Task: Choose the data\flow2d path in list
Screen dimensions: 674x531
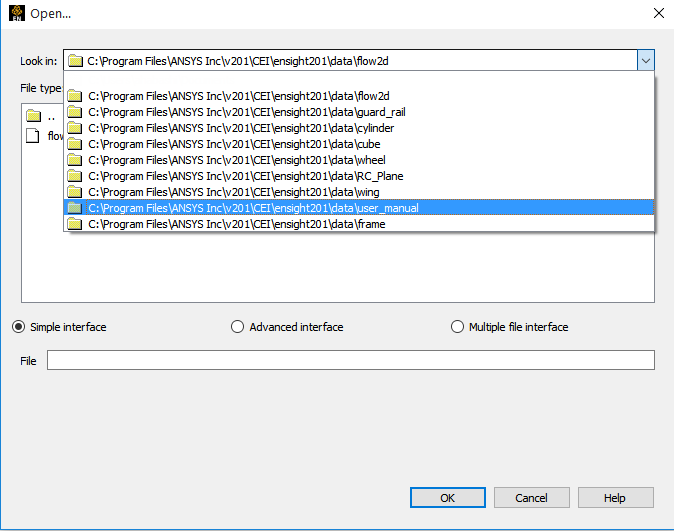Action: coord(359,96)
